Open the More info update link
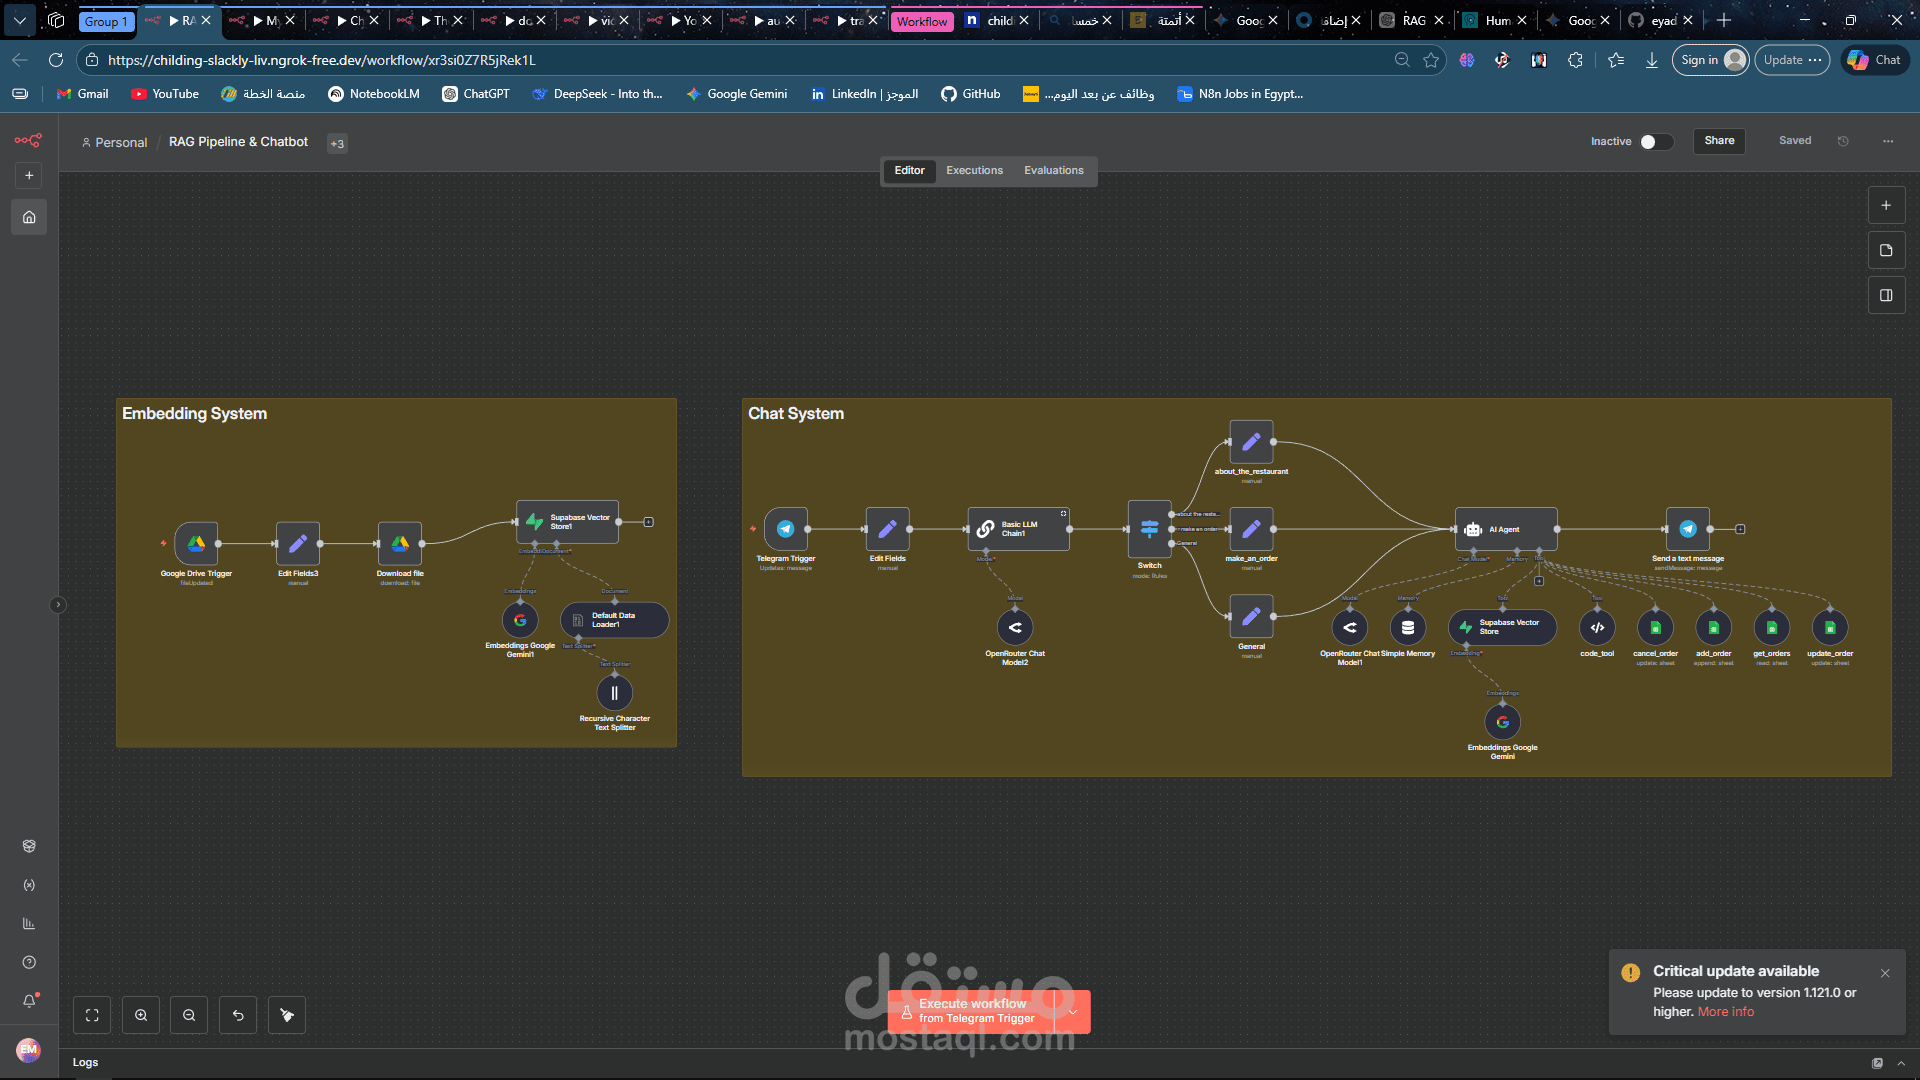This screenshot has width=1920, height=1080. tap(1725, 1012)
